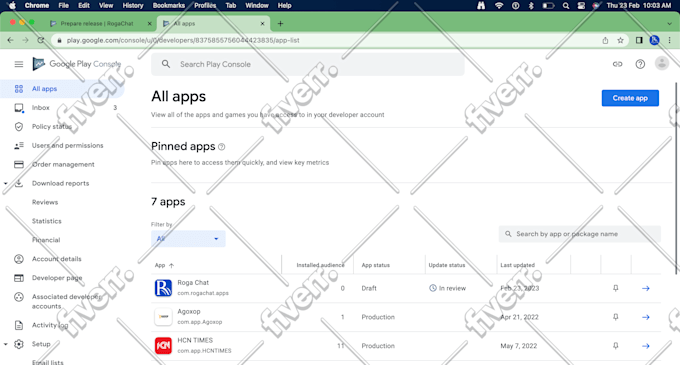Open the Activity log
This screenshot has width=680, height=365.
point(50,325)
